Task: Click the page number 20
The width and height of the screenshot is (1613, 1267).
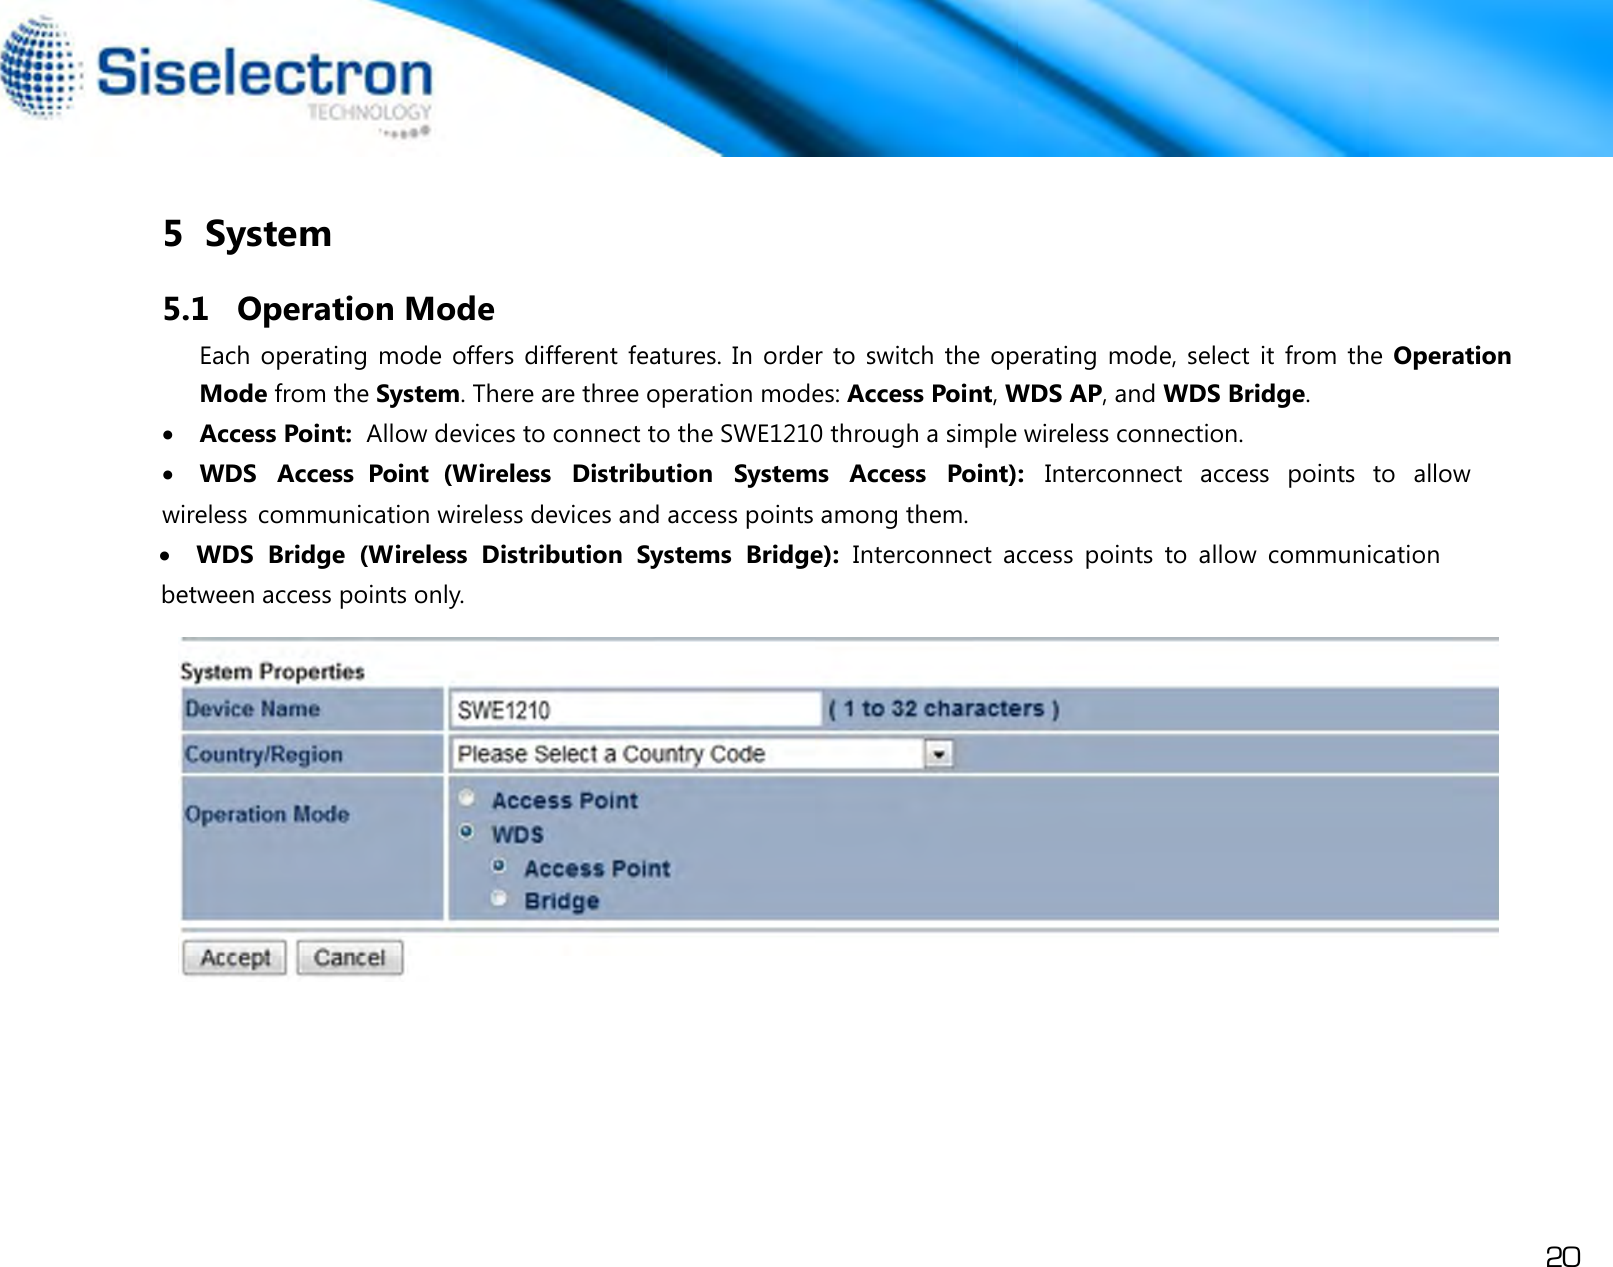Action: 1563,1256
